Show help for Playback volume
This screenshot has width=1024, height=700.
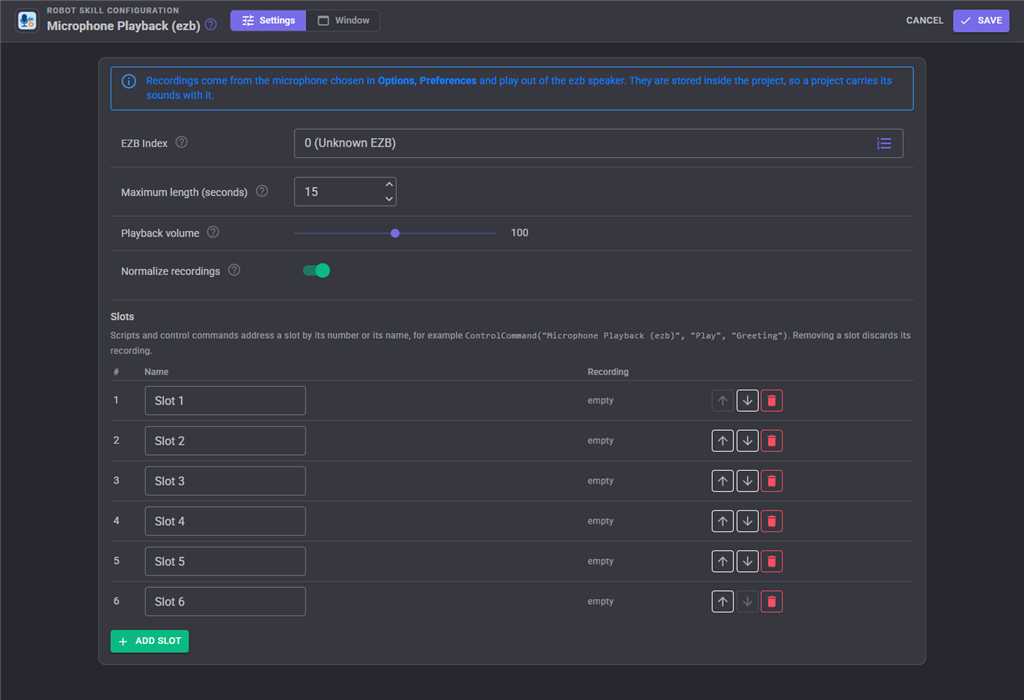[x=213, y=232]
